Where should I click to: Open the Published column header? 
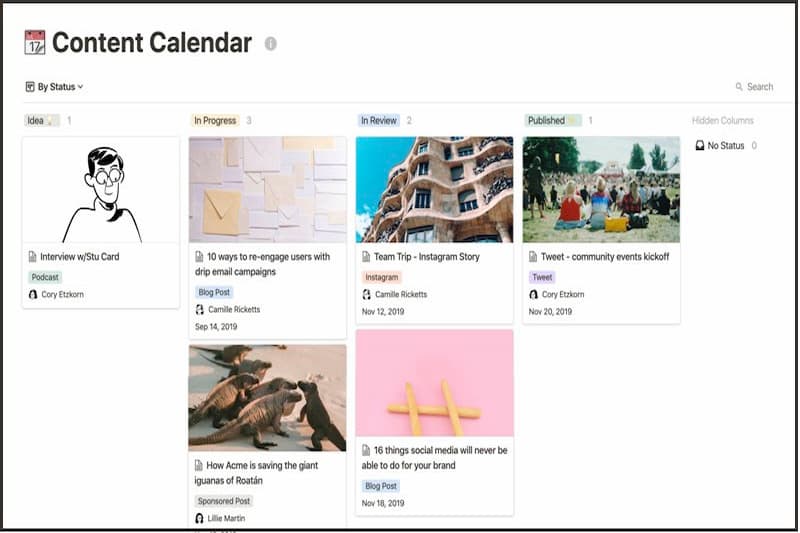[546, 121]
